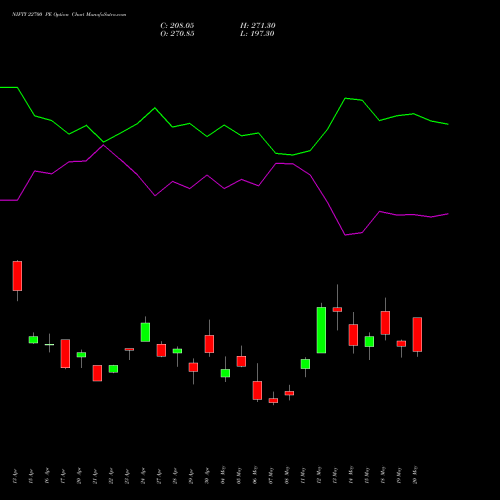This screenshot has width=500, height=500.
Task: Click the '04 May' date axis label
Action: 223,475
